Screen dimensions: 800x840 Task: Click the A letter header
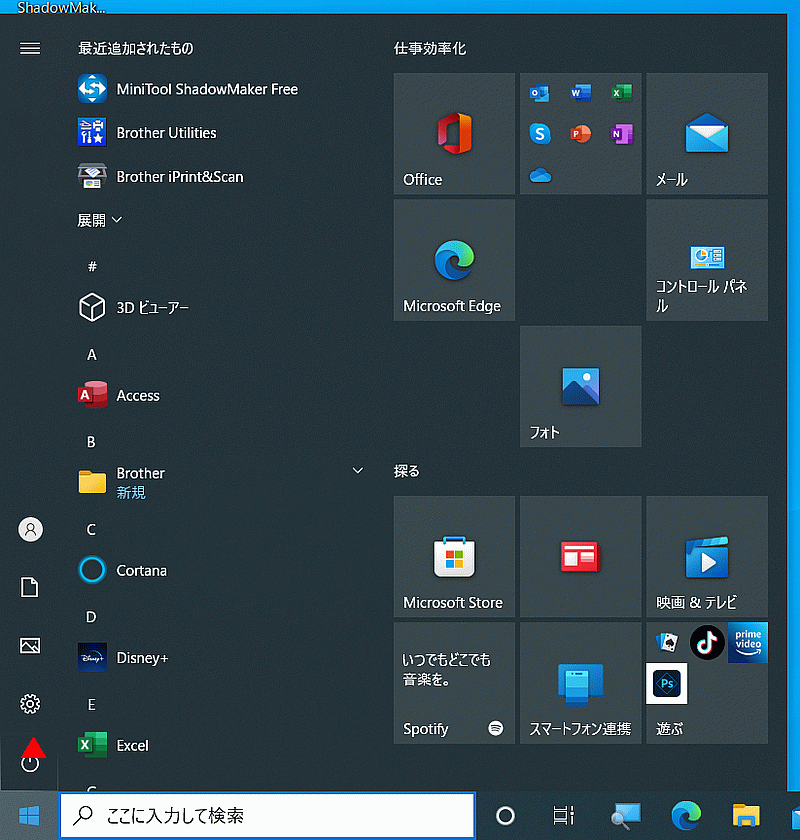click(92, 354)
